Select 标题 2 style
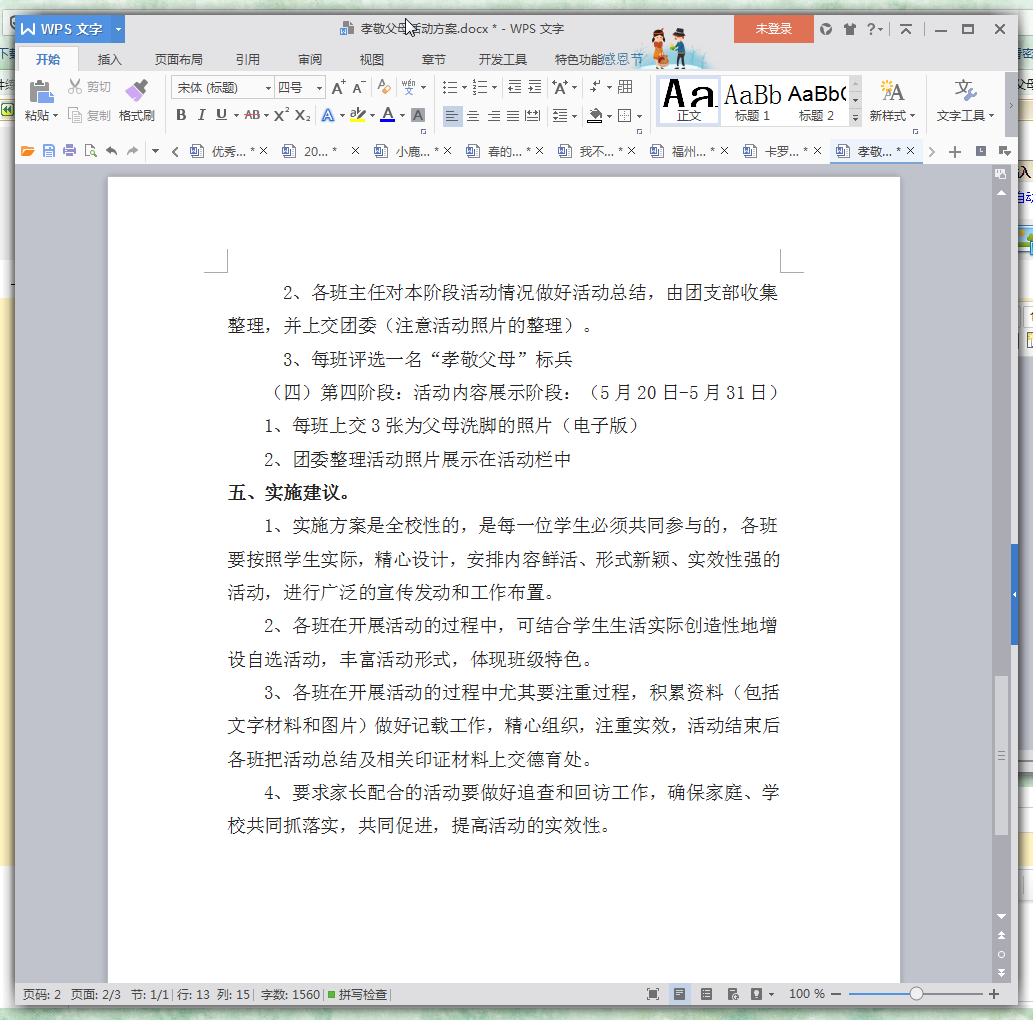This screenshot has width=1033, height=1020. pos(816,101)
